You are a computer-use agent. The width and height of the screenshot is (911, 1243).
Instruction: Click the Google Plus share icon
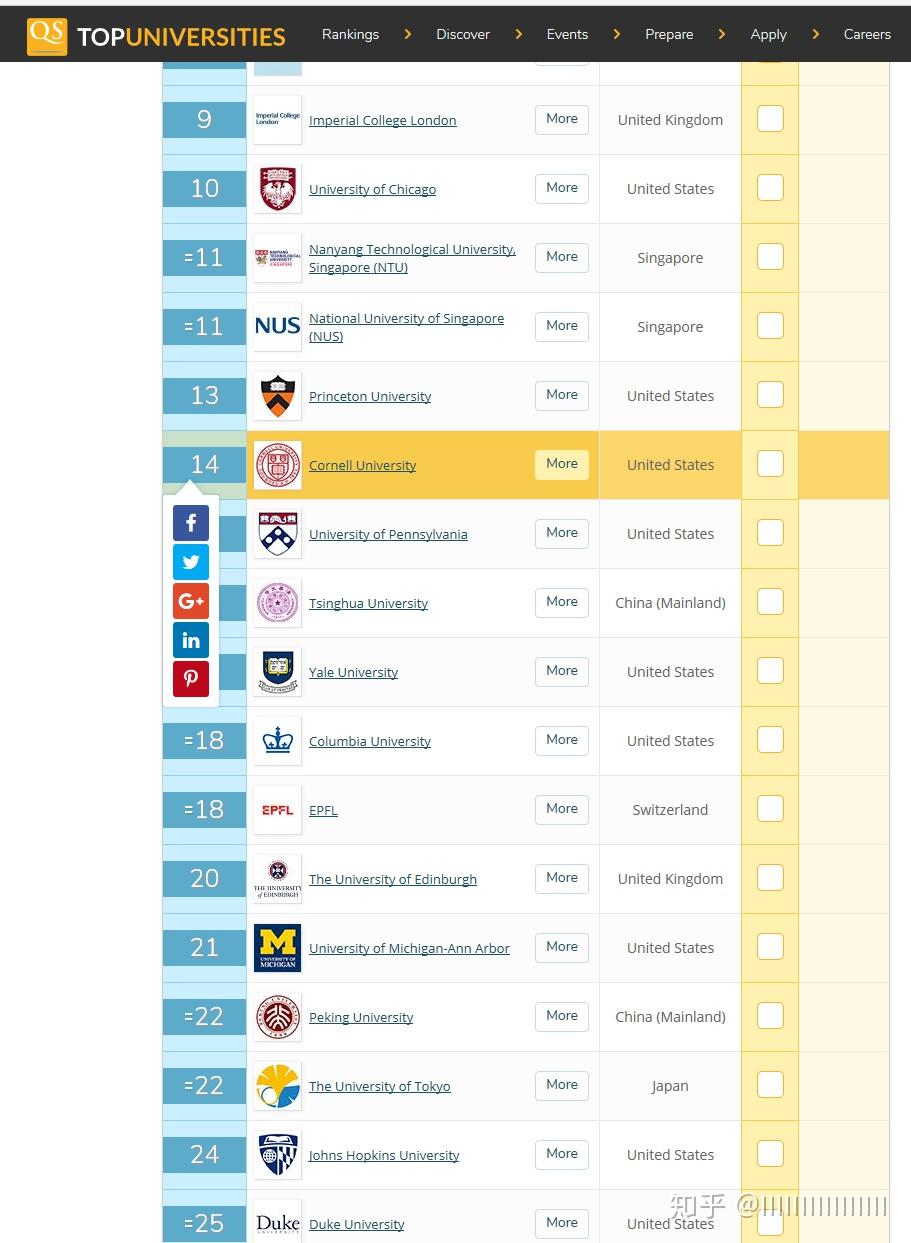191,601
